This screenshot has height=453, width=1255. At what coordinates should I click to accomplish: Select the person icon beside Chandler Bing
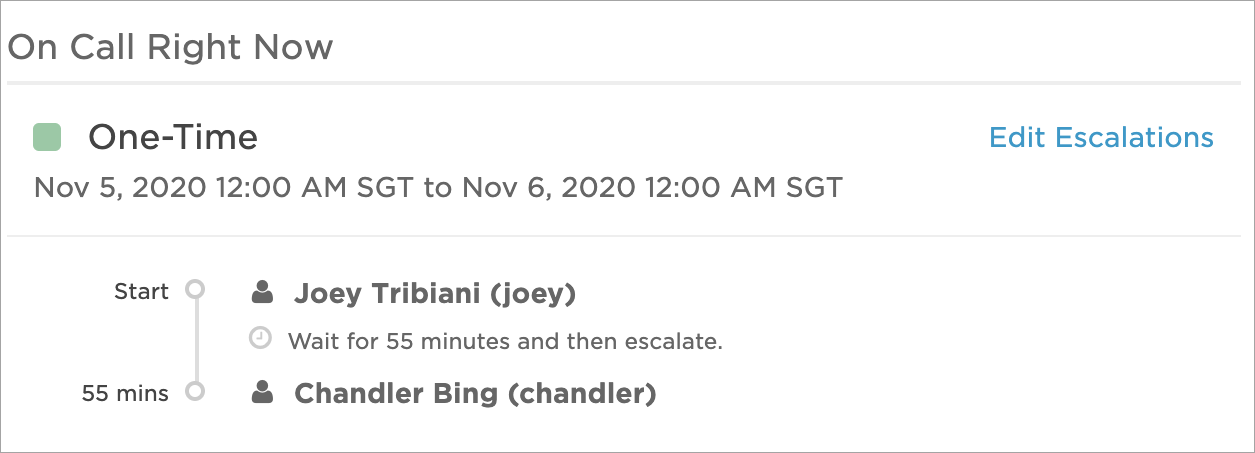click(x=262, y=392)
